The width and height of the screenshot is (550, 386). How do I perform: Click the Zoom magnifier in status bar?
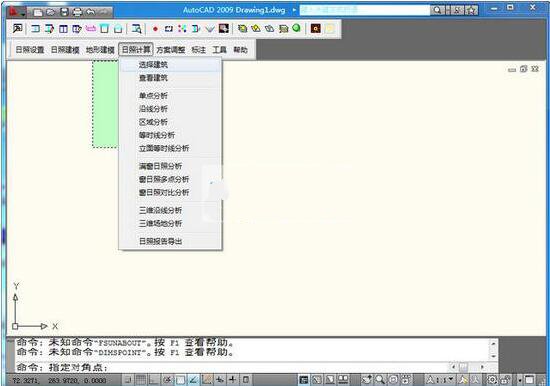point(380,380)
